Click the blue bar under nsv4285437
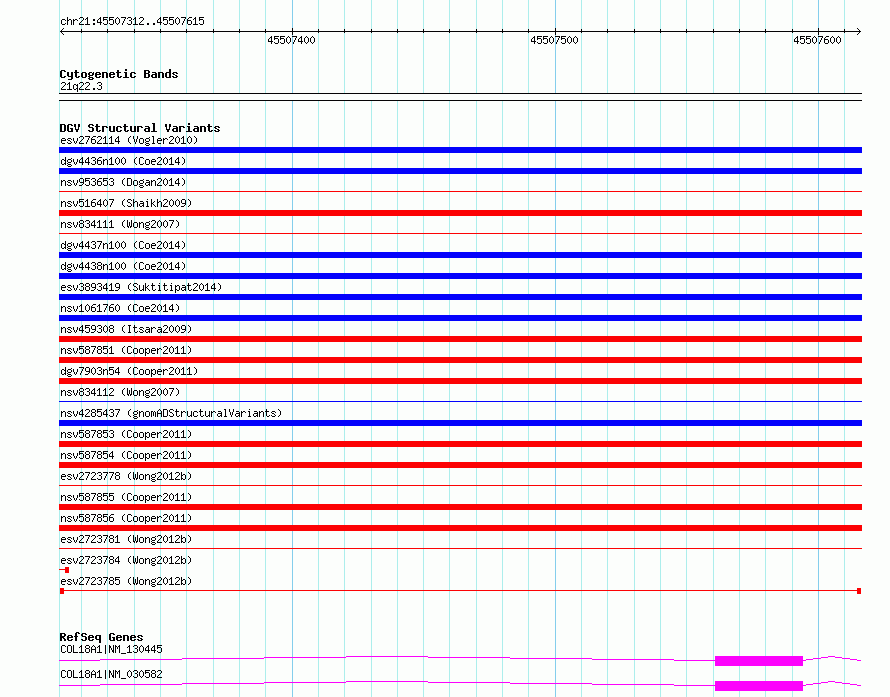Viewport: 890px width, 697px height. (x=460, y=423)
